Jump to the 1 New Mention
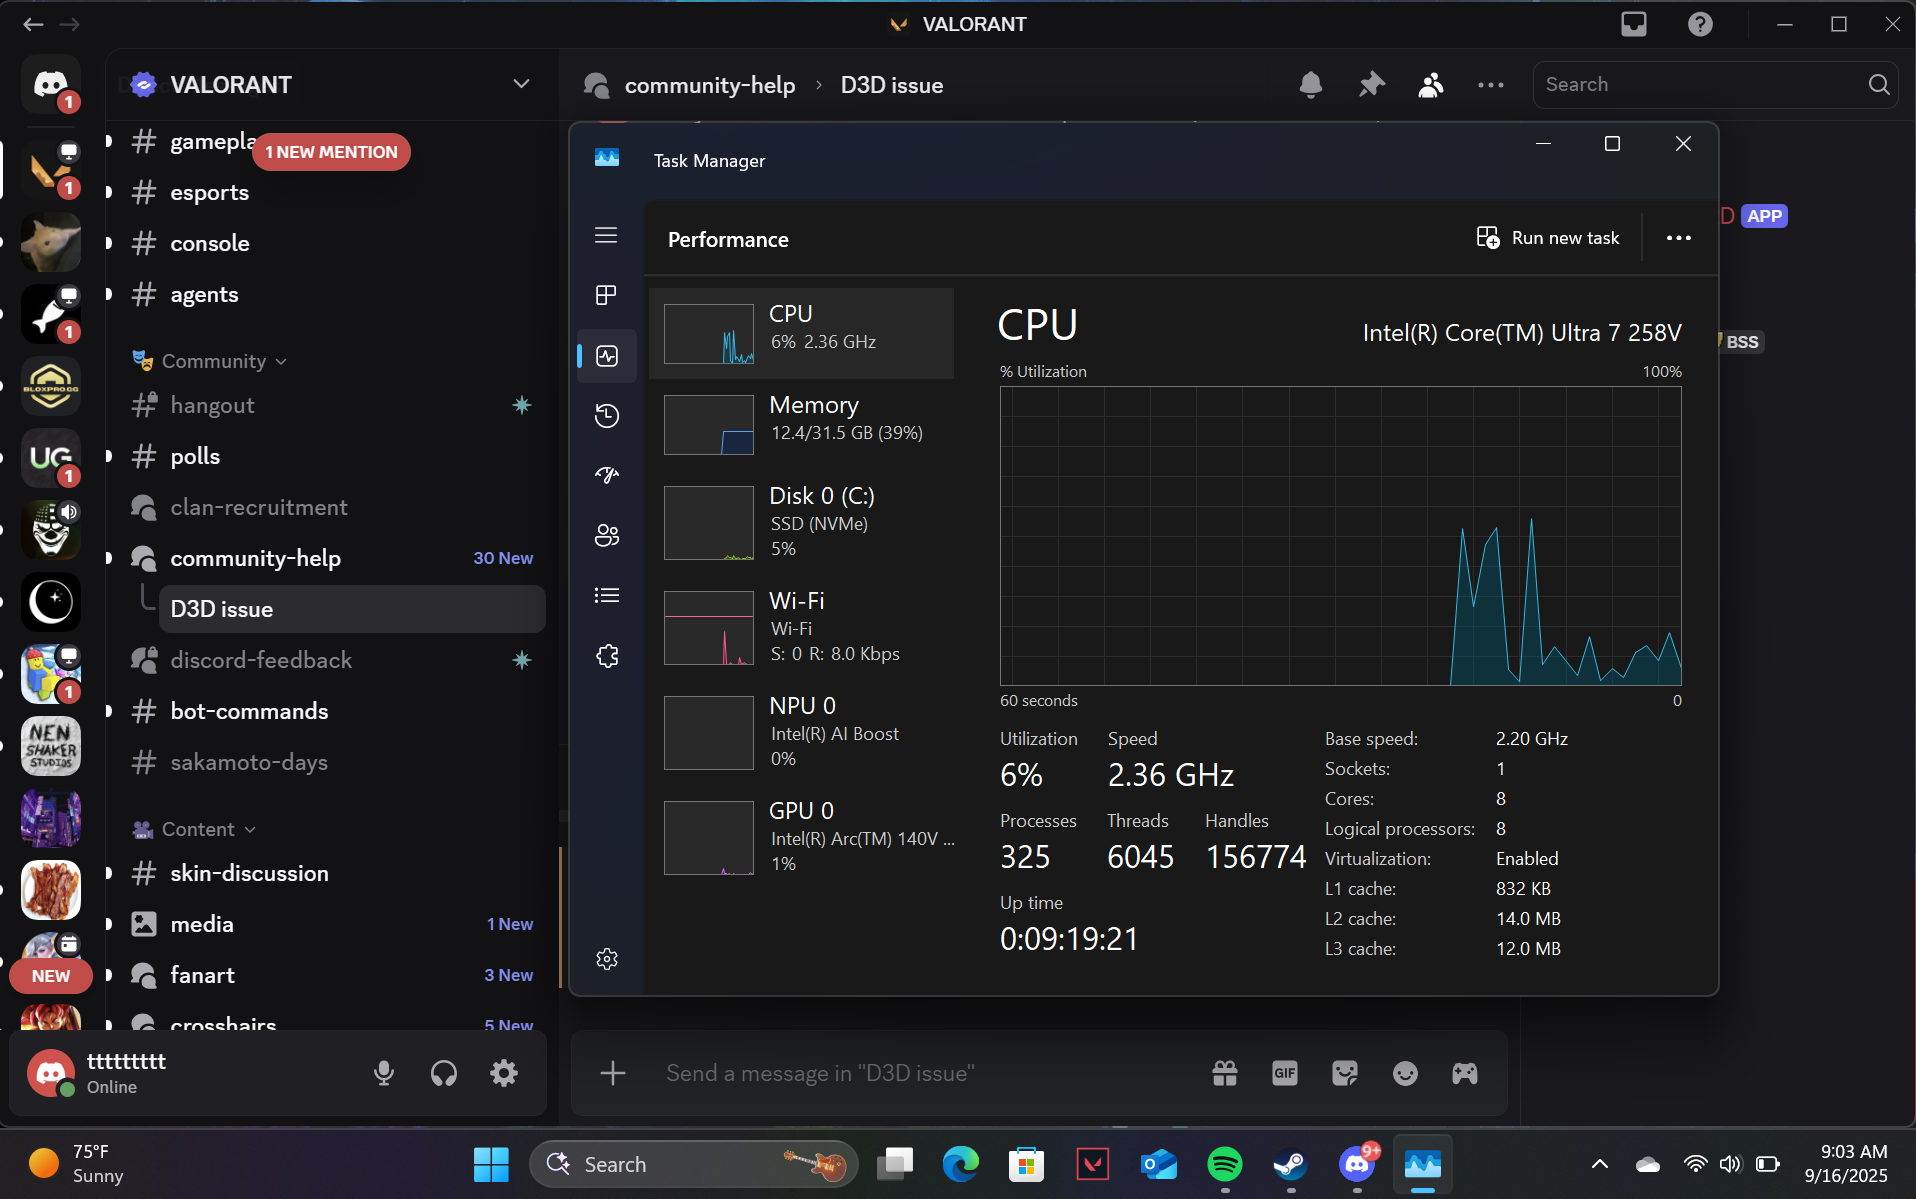Viewport: 1916px width, 1199px height. pyautogui.click(x=331, y=152)
